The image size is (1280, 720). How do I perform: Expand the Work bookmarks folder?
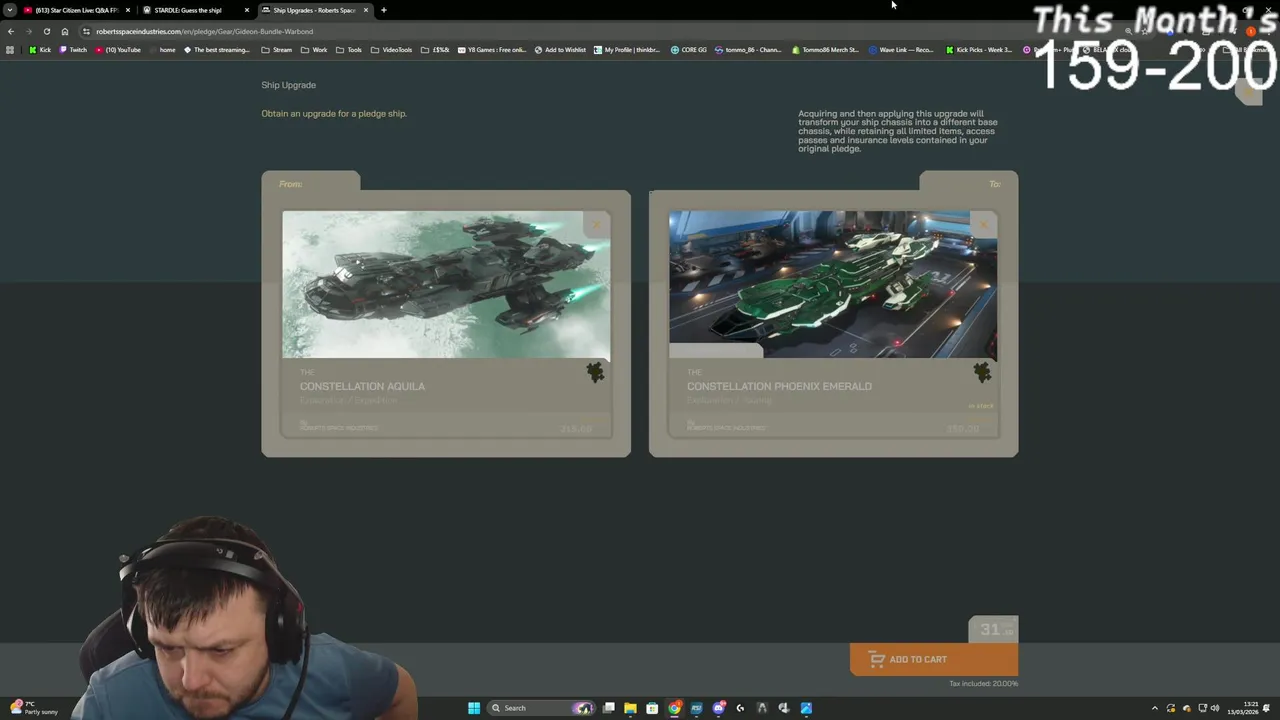click(314, 49)
